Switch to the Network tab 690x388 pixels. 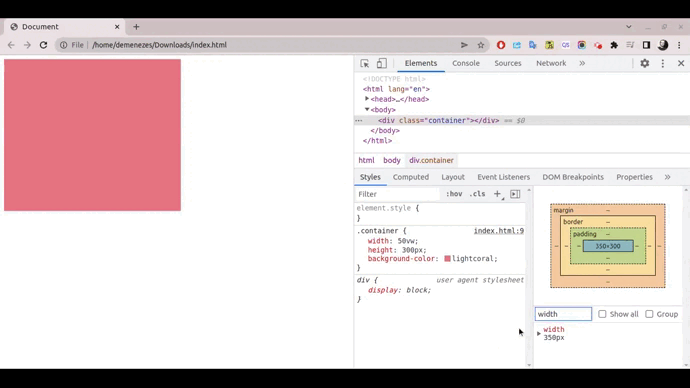[x=551, y=63]
